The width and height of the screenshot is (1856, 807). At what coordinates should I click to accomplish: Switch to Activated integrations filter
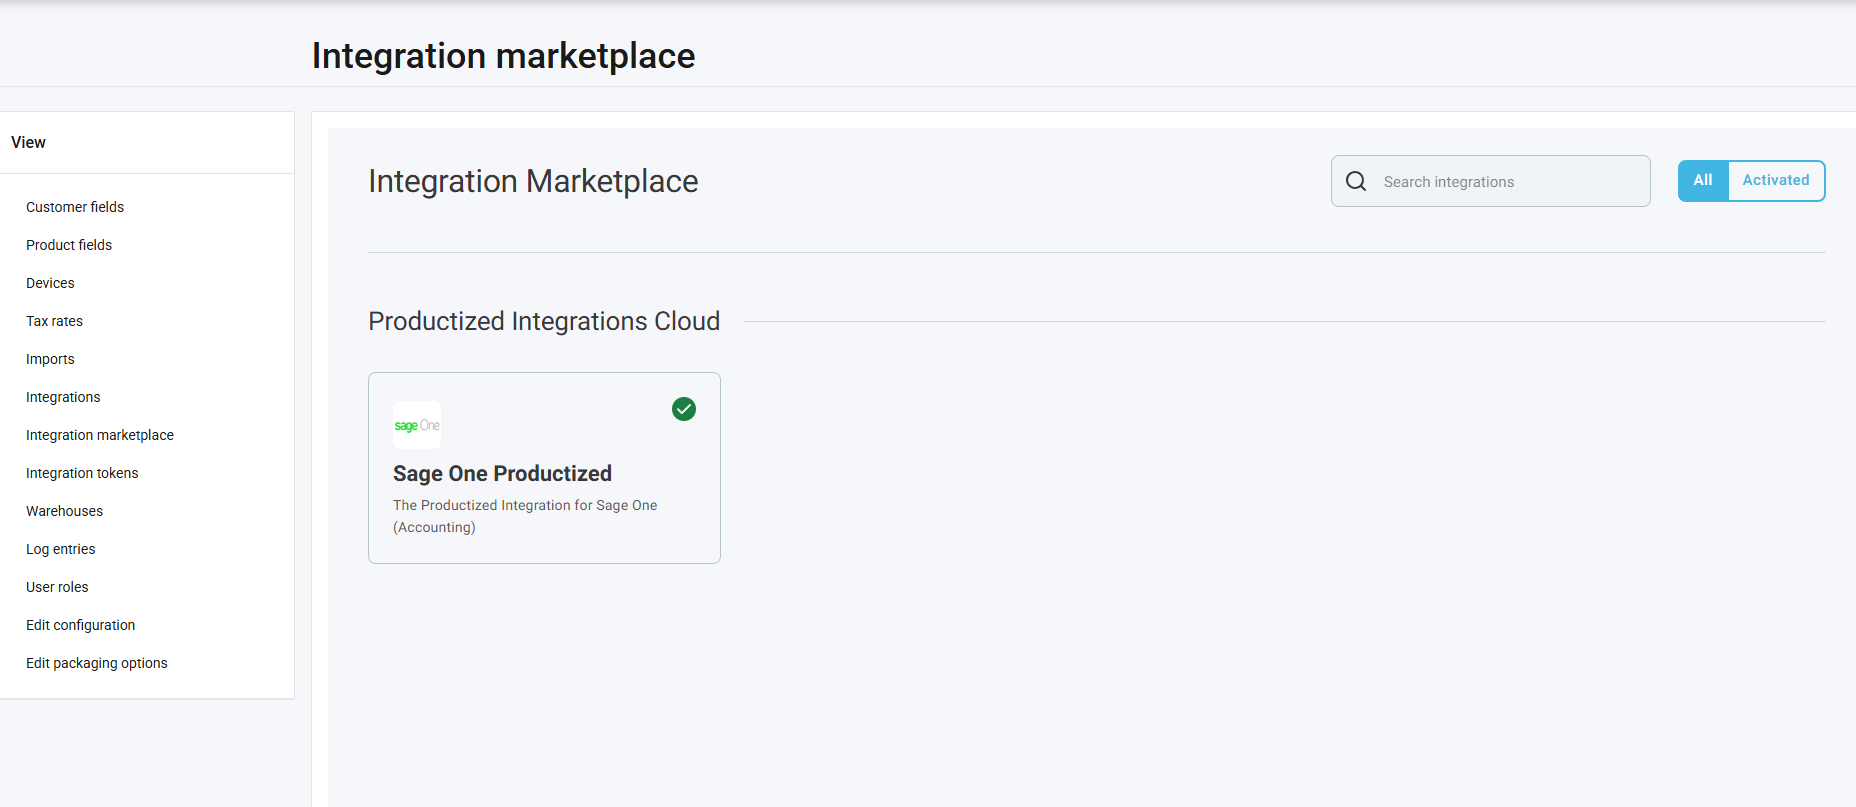click(1775, 181)
